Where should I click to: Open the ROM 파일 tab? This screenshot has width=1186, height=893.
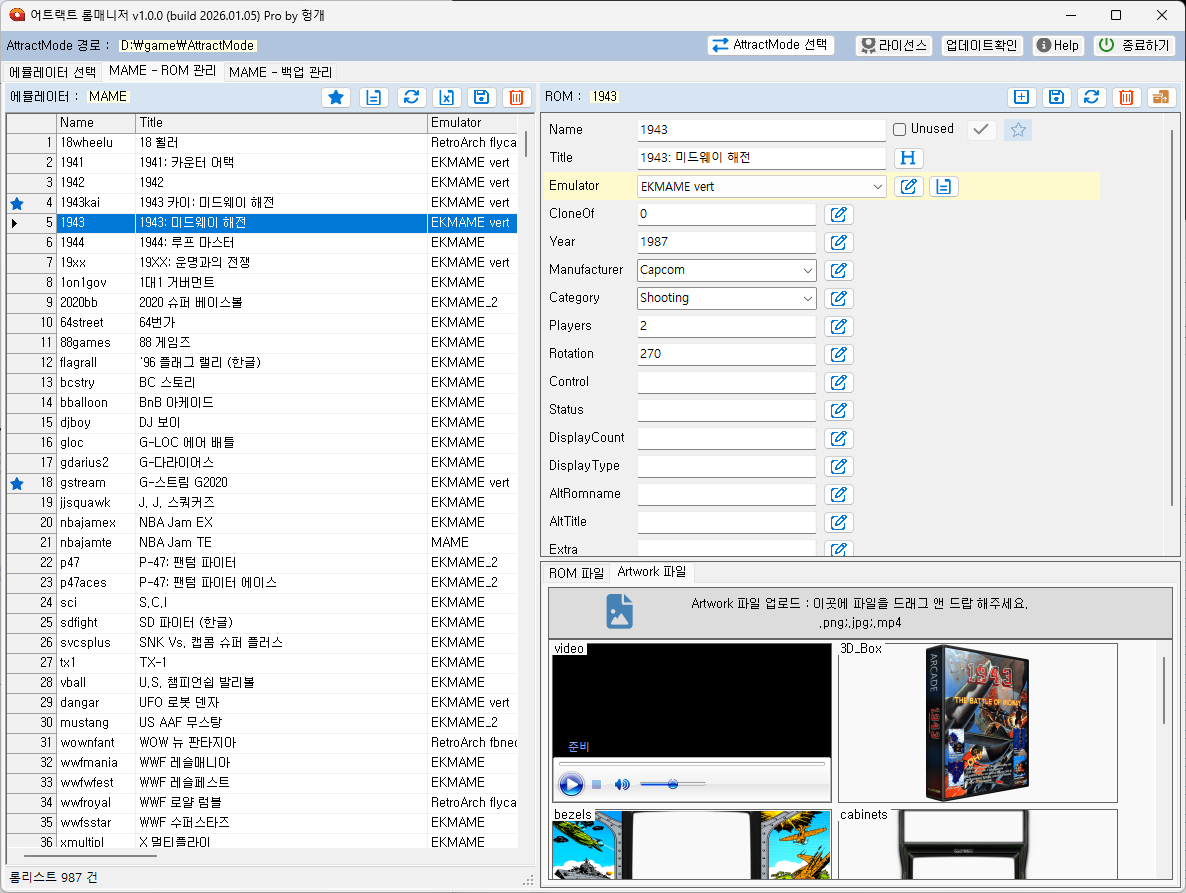576,573
